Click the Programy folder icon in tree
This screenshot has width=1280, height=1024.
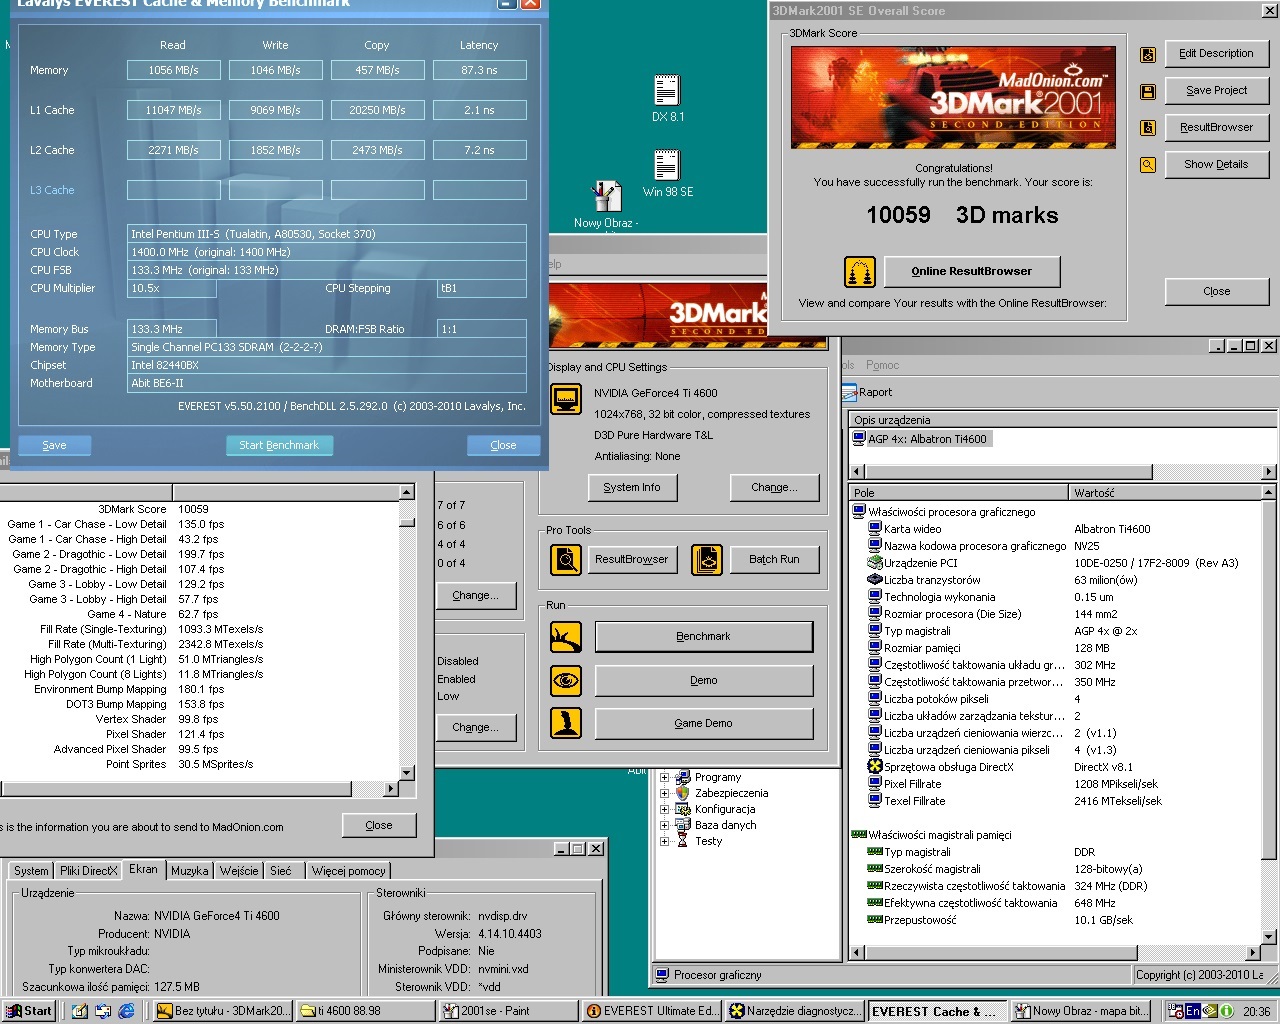pos(683,777)
